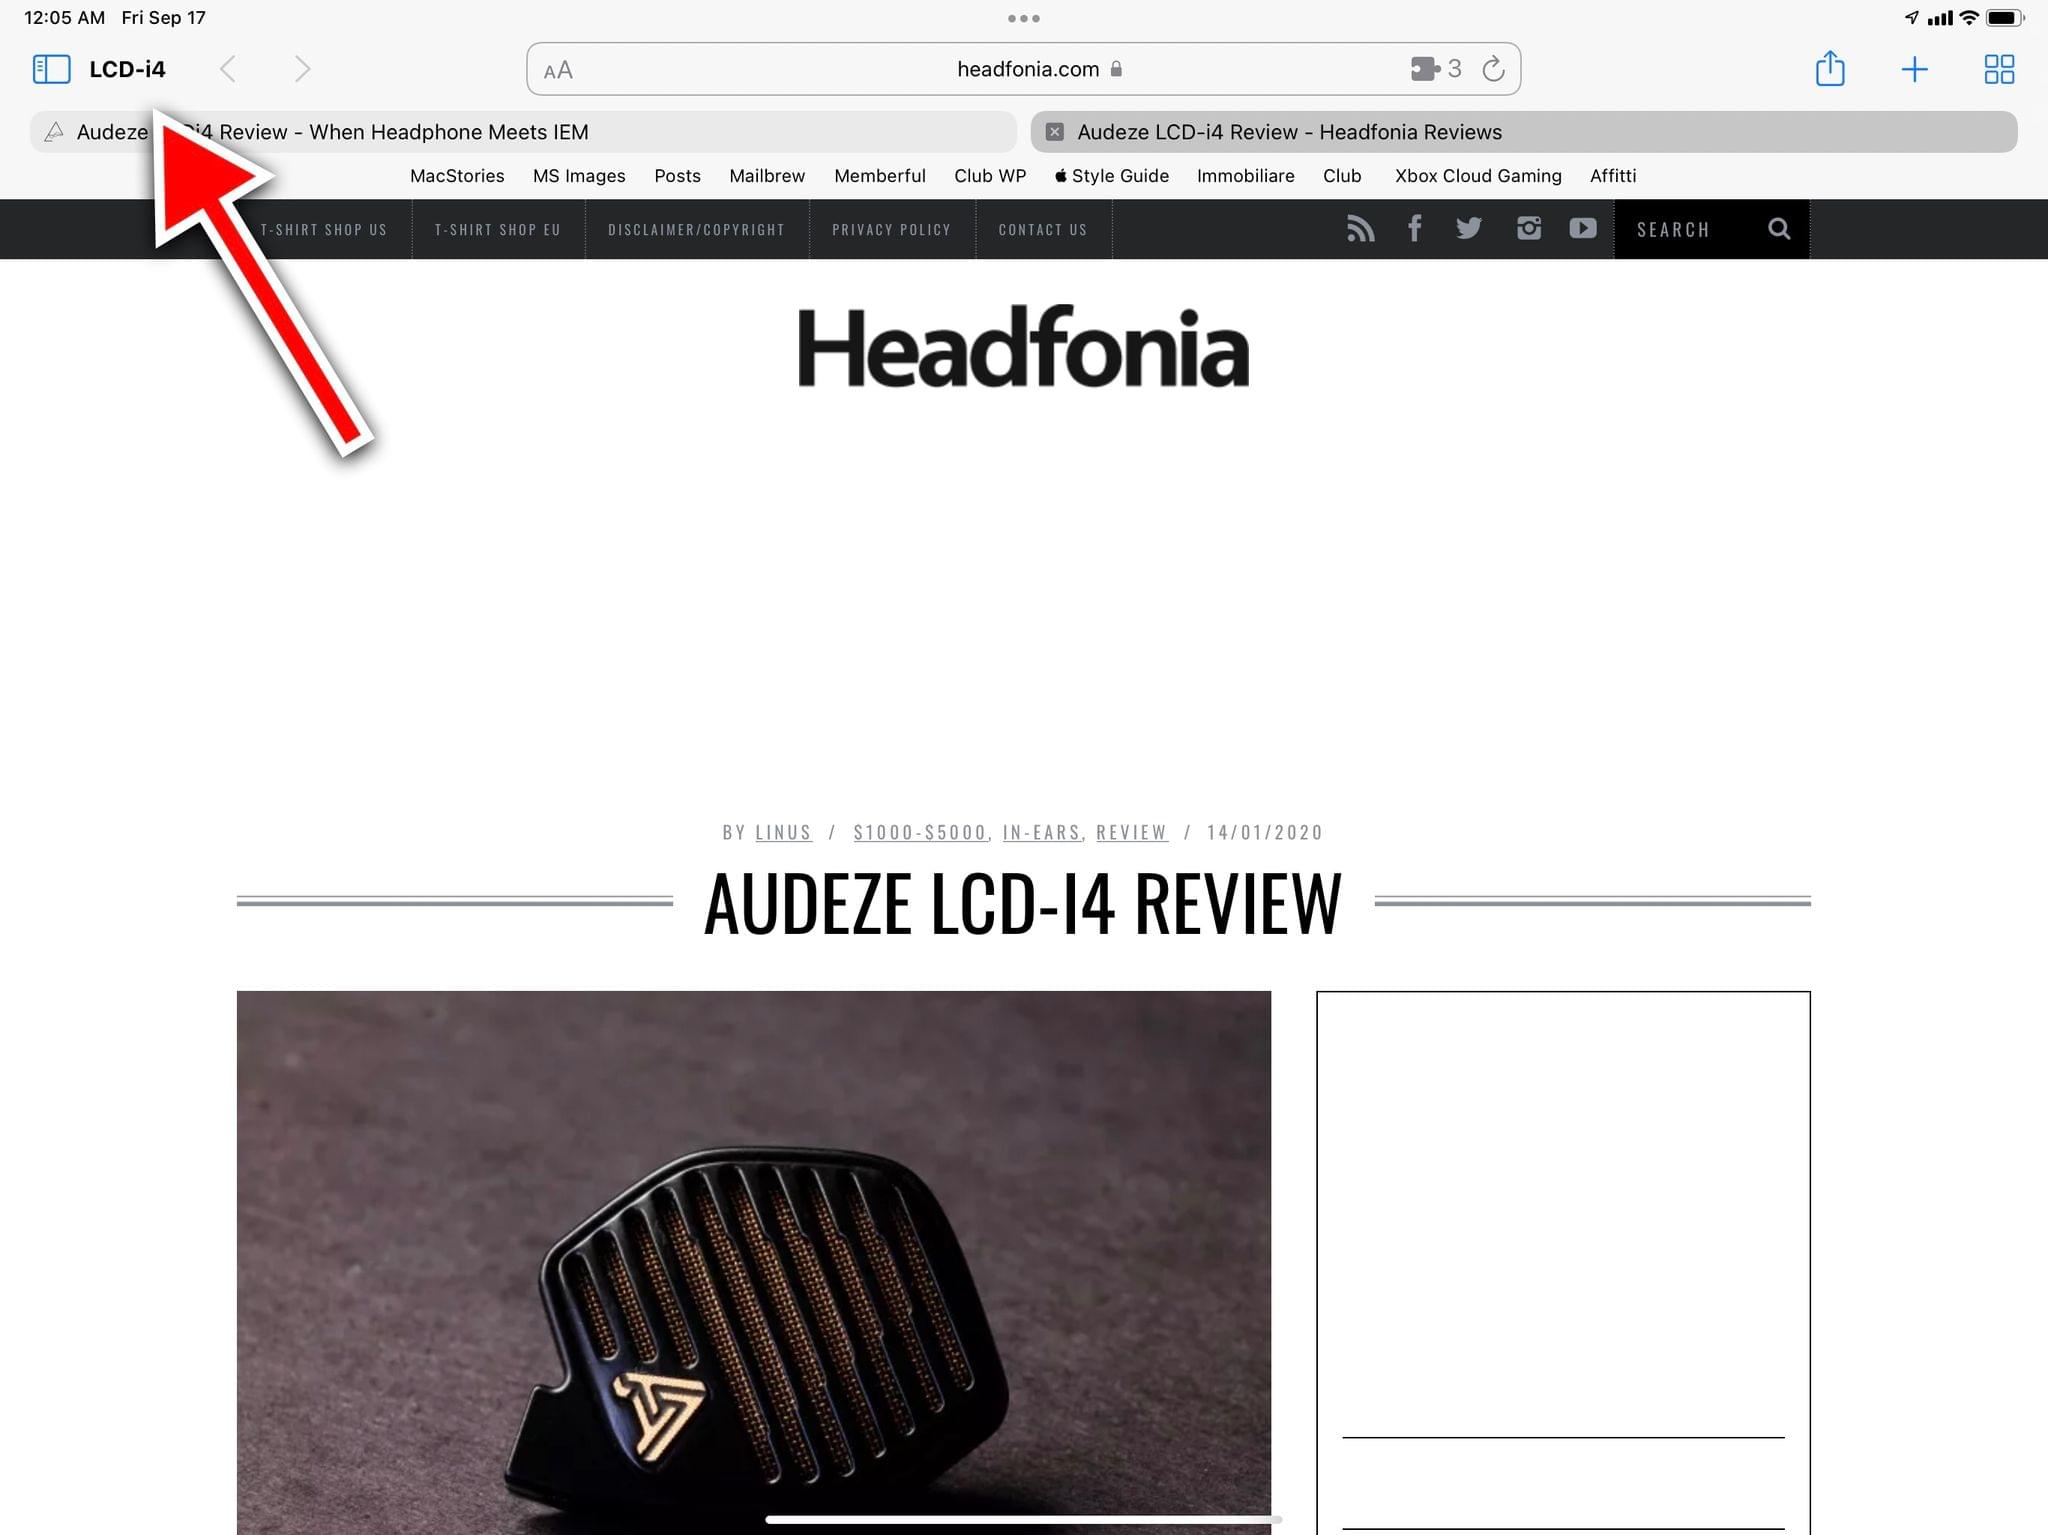The image size is (2048, 1535).
Task: Open the Instagram icon link
Action: (x=1527, y=227)
